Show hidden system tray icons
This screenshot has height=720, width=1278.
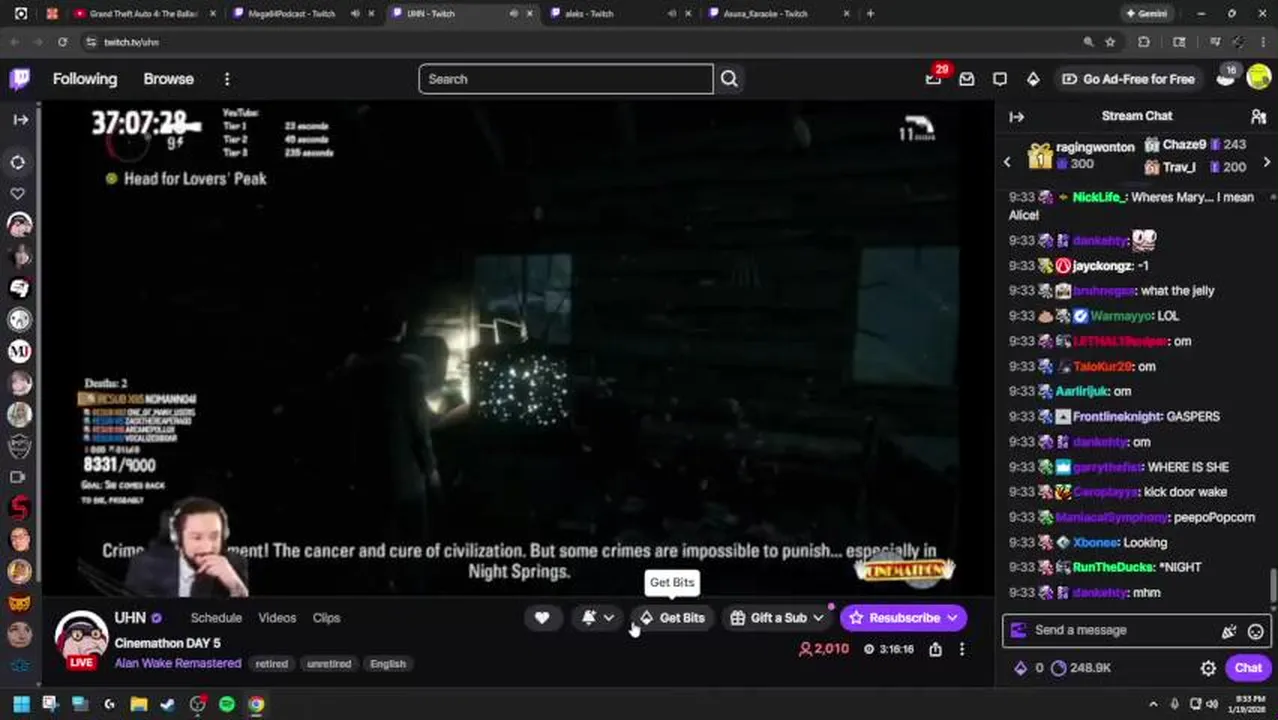[x=1153, y=704]
